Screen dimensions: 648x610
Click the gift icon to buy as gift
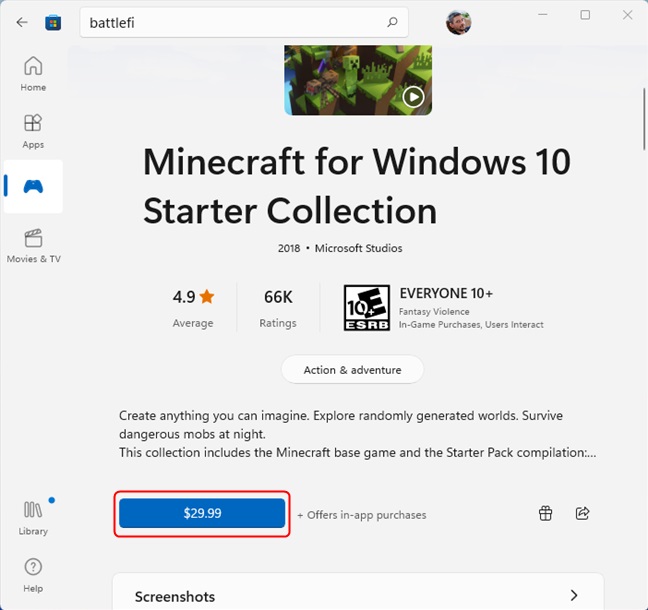click(x=545, y=513)
